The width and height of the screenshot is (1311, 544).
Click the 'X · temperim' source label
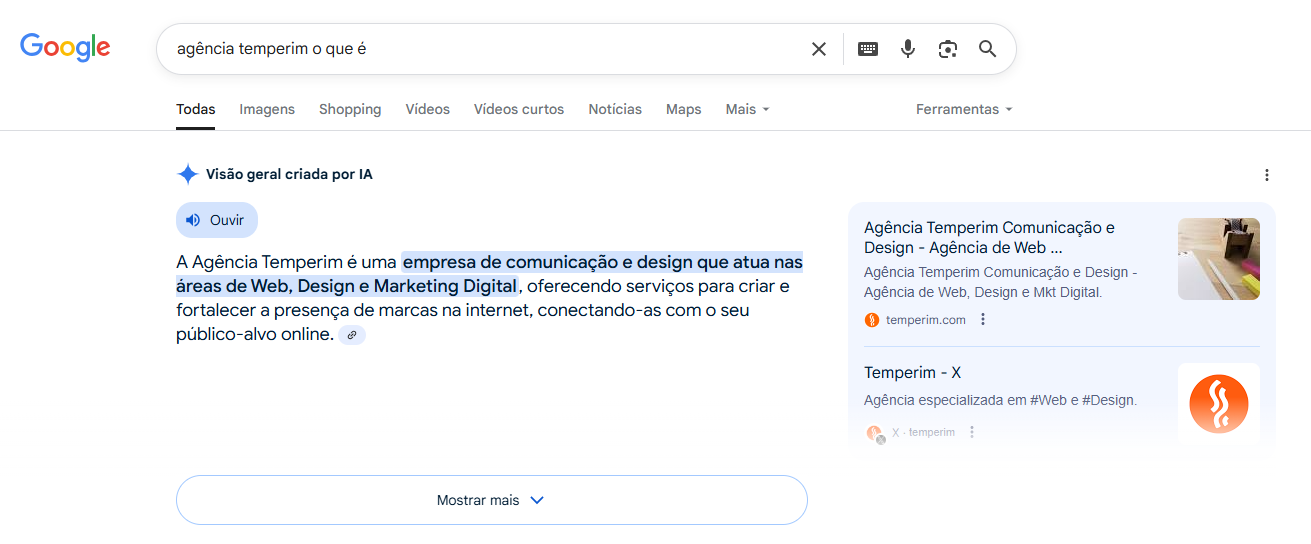pos(923,432)
